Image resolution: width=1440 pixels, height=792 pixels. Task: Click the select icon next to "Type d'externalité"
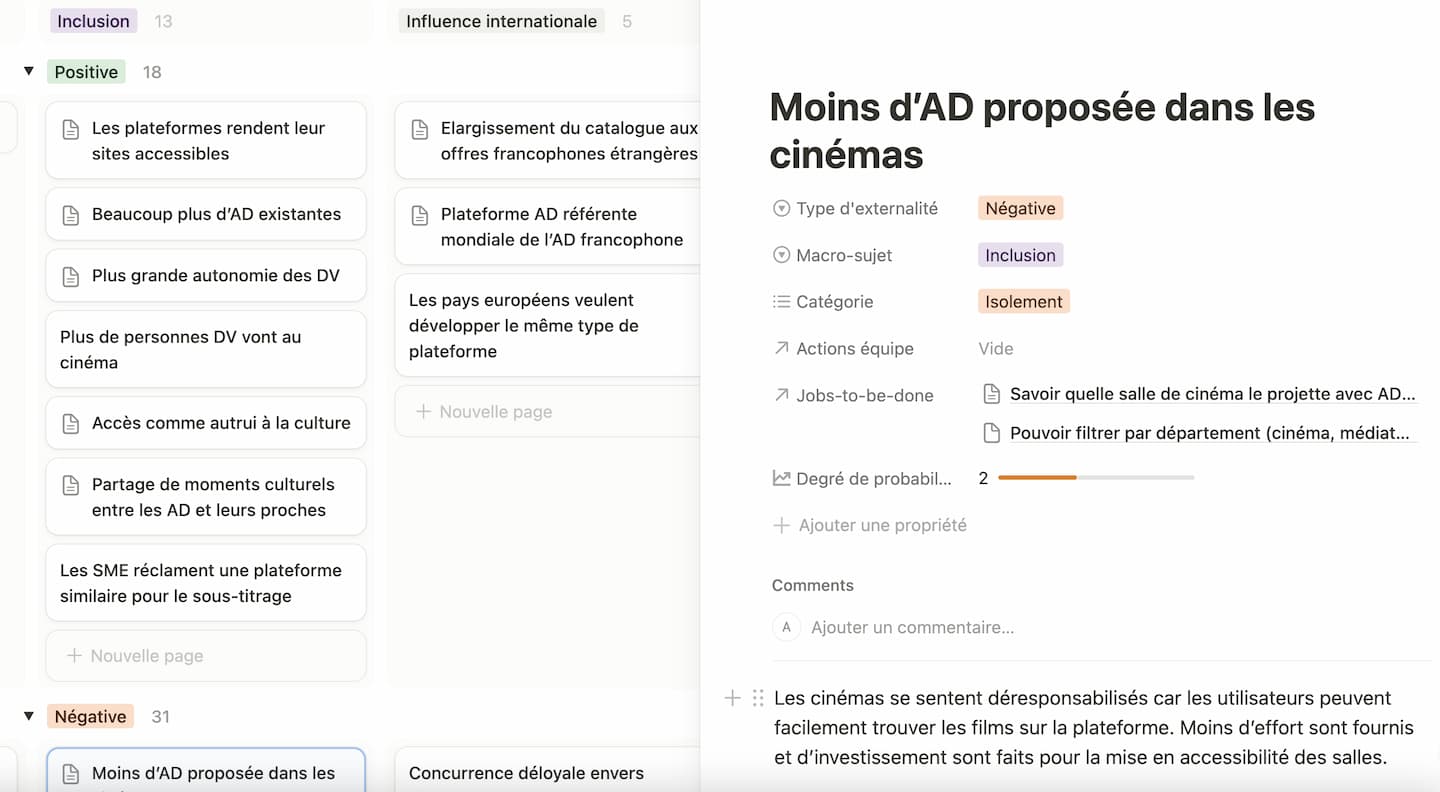click(x=781, y=208)
